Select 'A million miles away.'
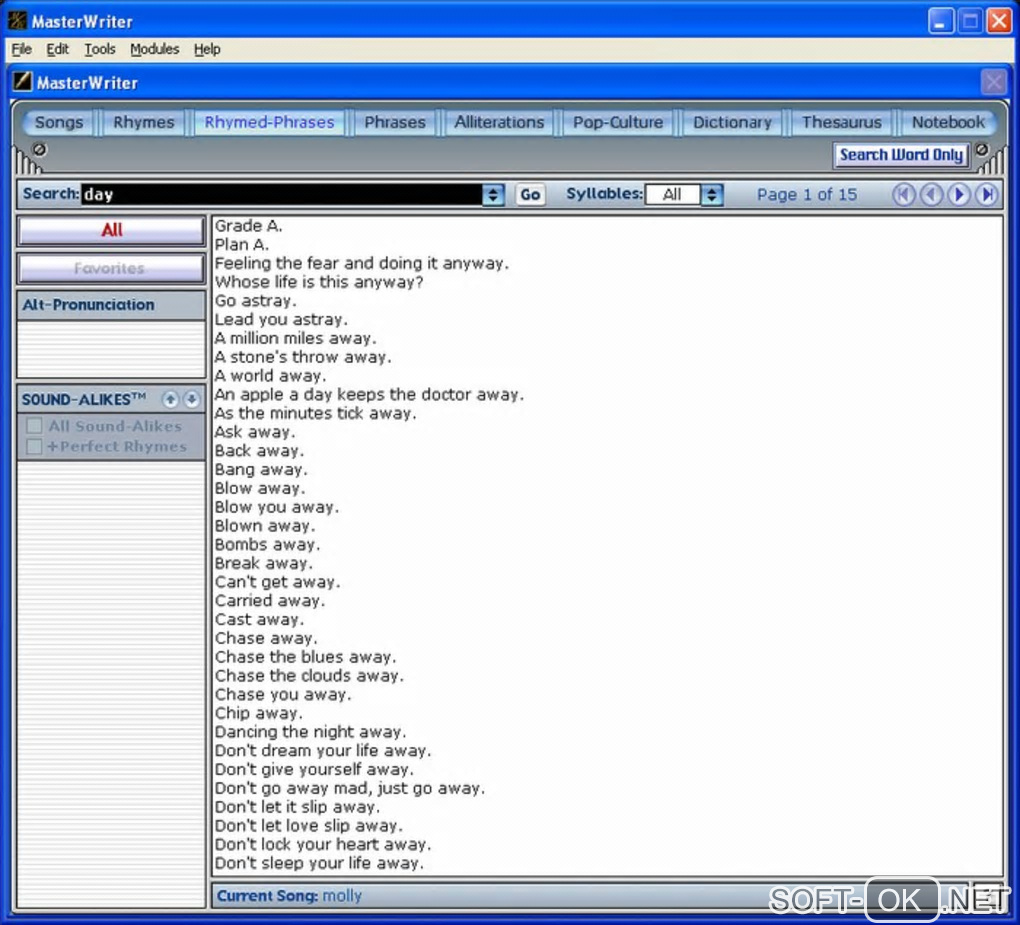 click(x=295, y=338)
